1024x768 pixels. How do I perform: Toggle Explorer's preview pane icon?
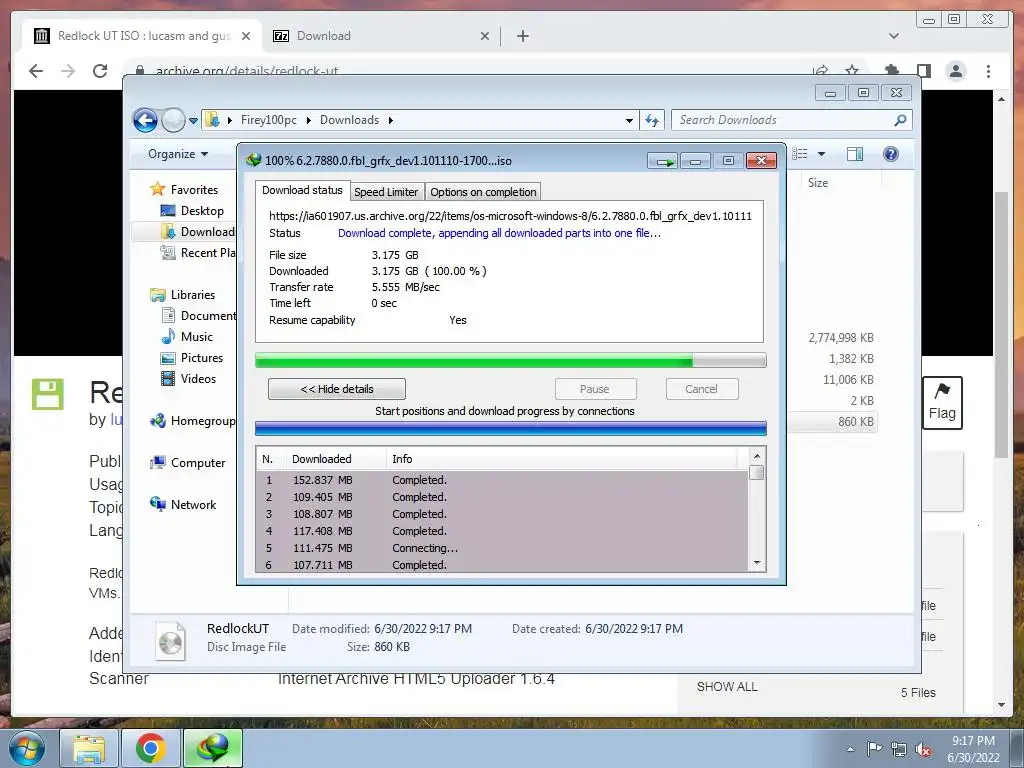pos(855,154)
